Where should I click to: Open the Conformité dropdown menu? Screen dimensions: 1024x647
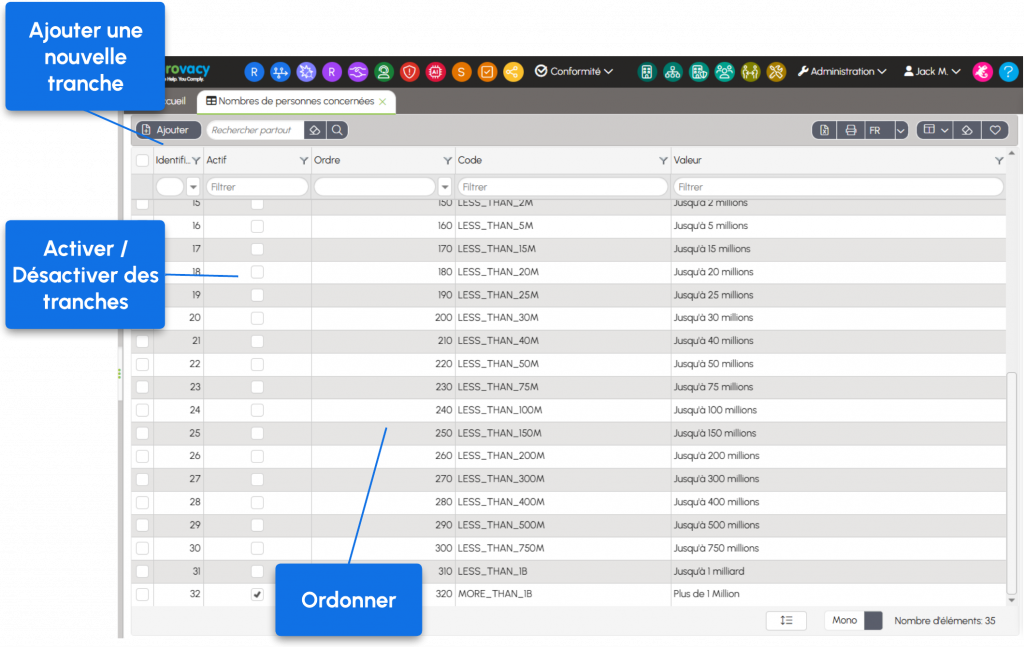[573, 71]
